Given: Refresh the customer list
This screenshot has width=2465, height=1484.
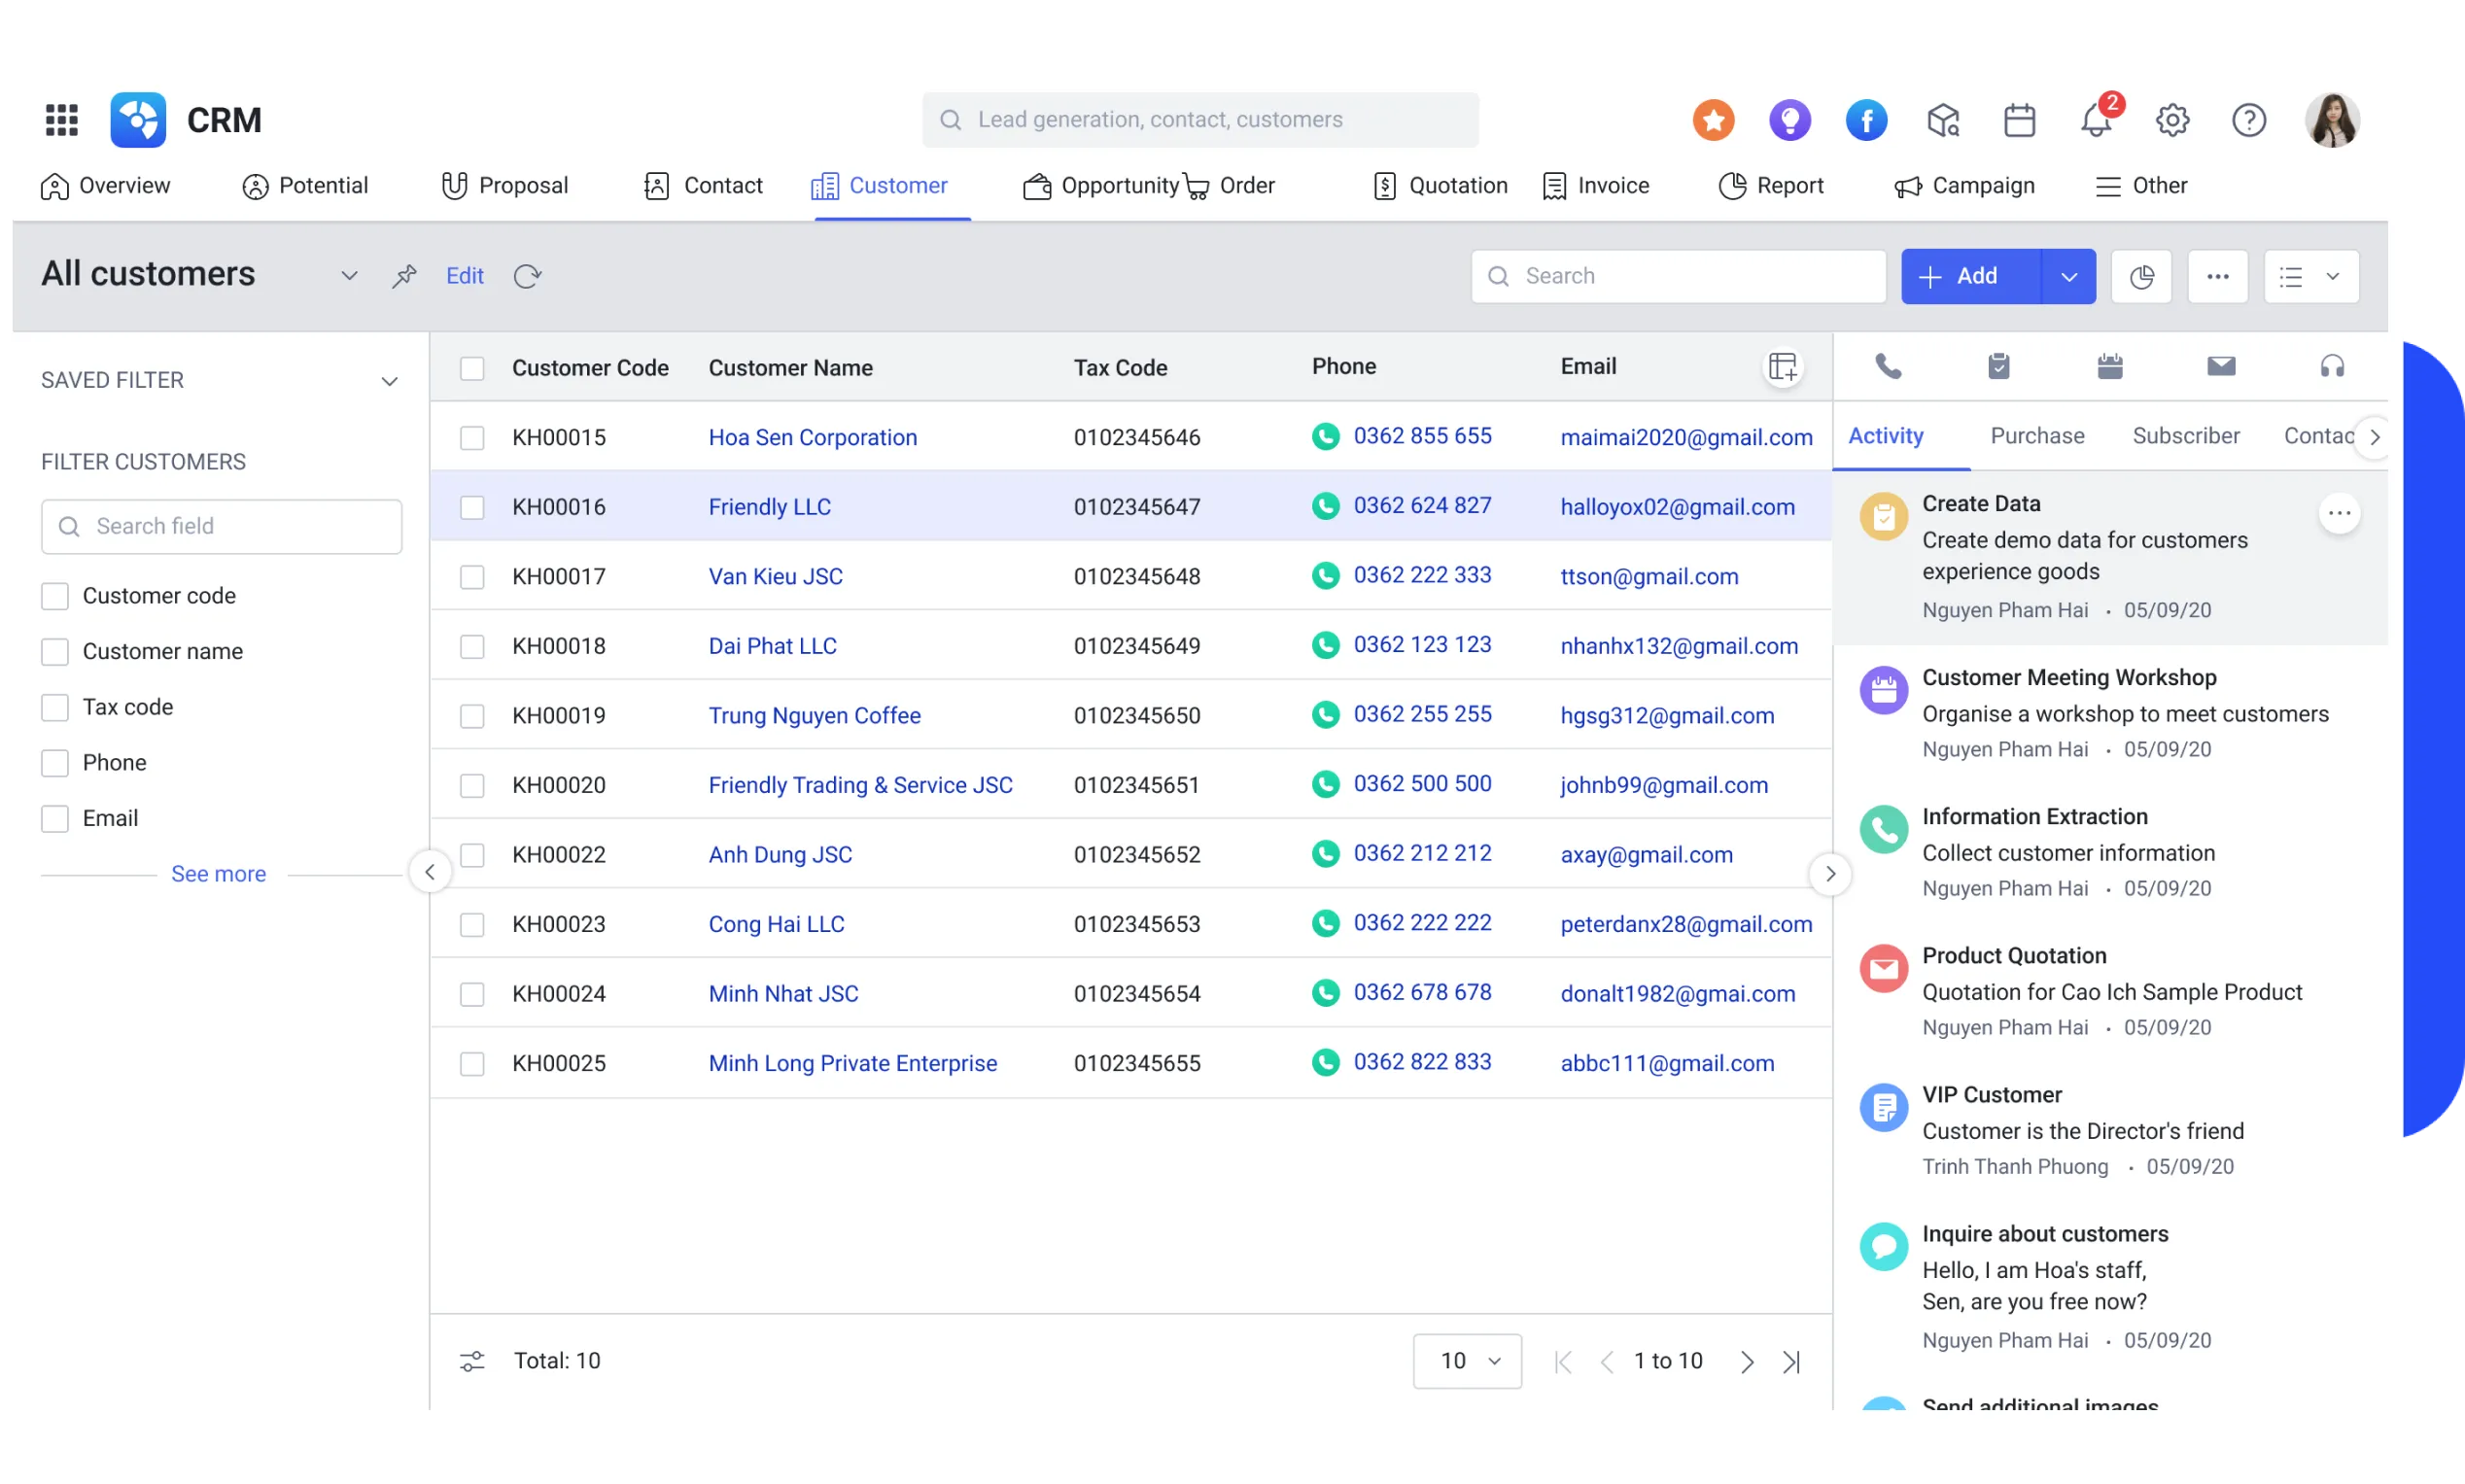Looking at the screenshot, I should tap(528, 276).
